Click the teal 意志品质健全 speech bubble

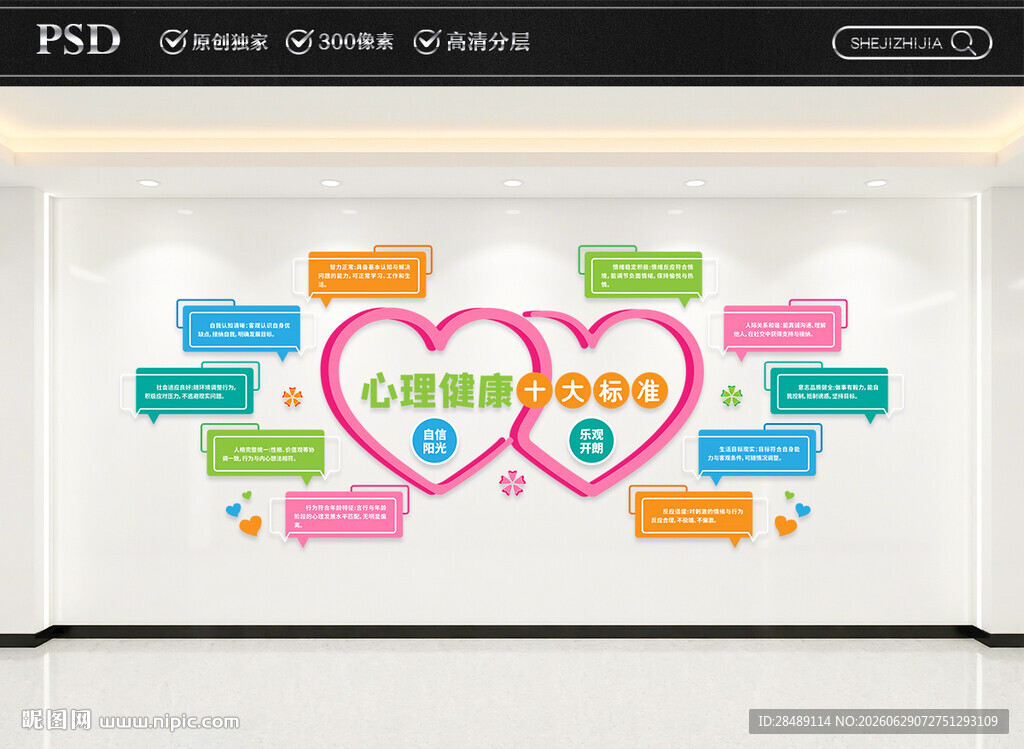click(829, 392)
